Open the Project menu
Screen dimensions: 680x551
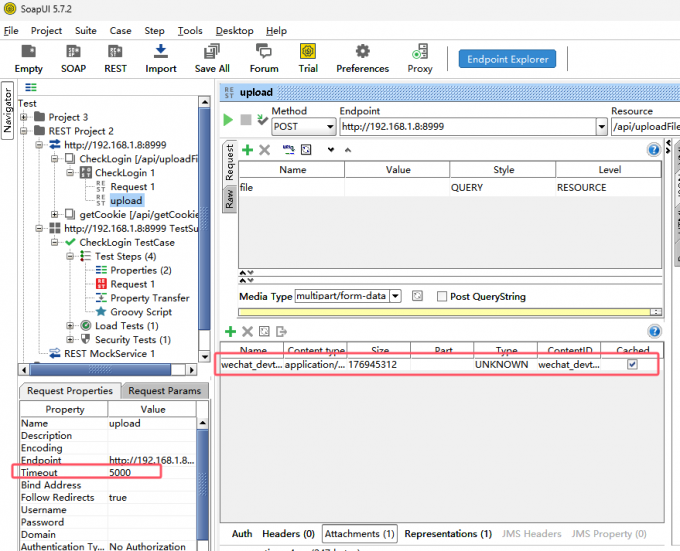46,31
